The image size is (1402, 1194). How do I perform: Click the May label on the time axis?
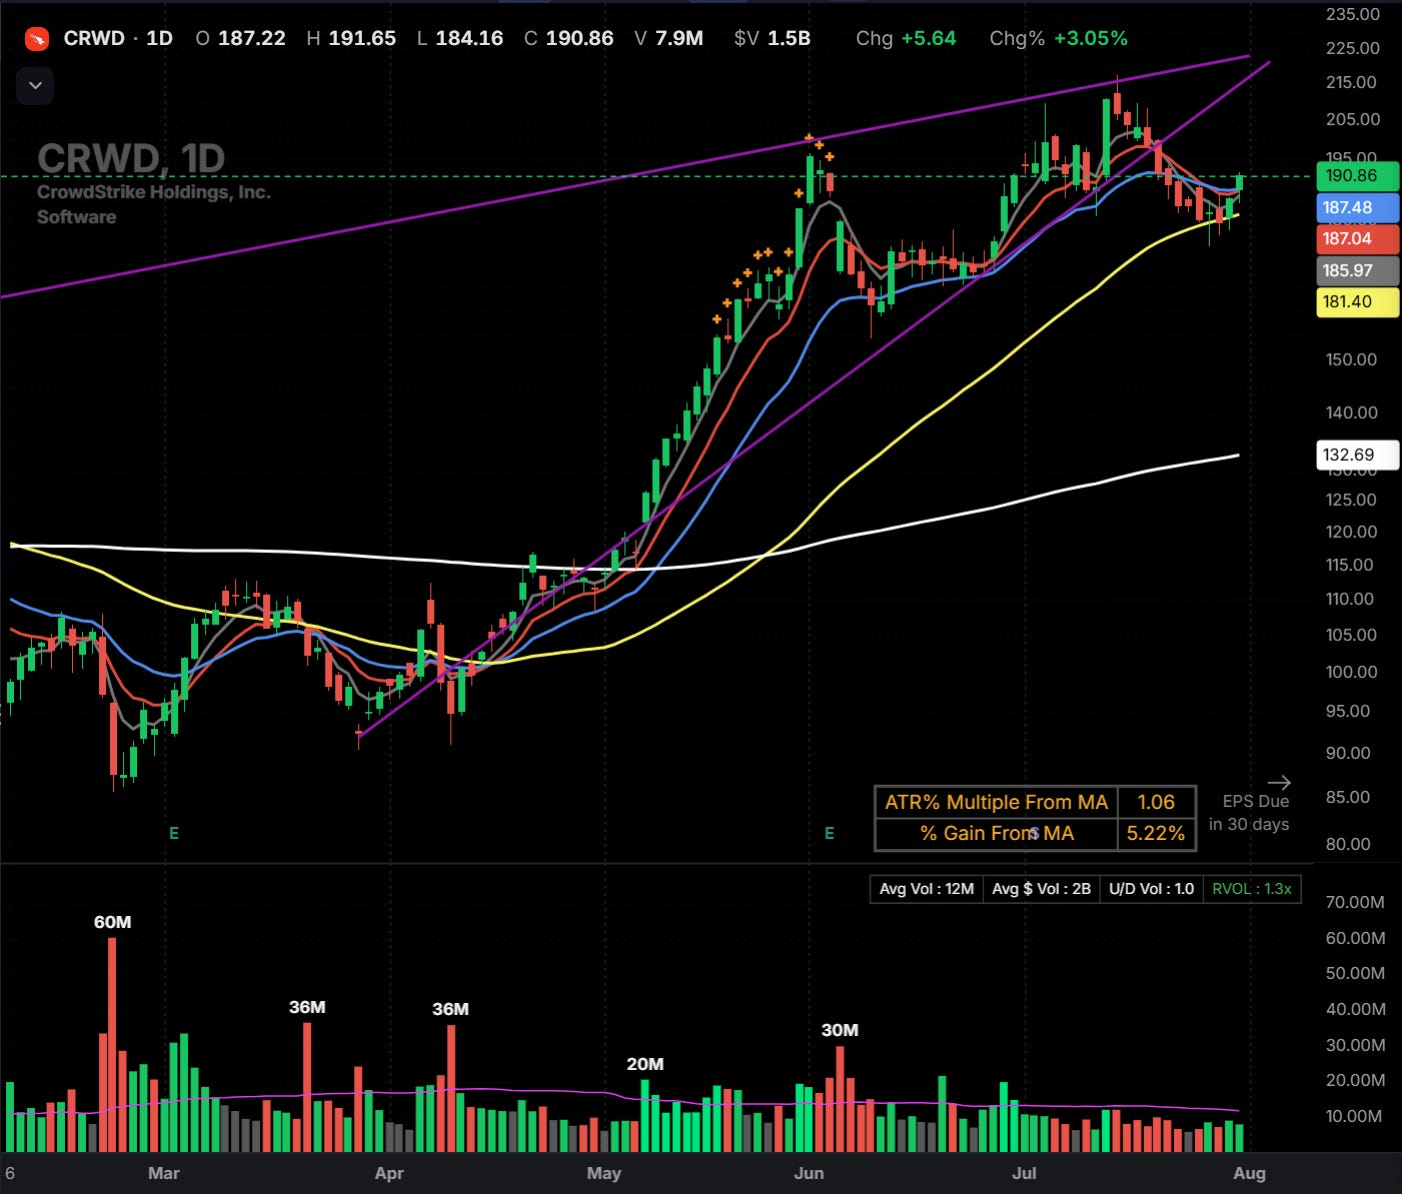click(x=604, y=1173)
